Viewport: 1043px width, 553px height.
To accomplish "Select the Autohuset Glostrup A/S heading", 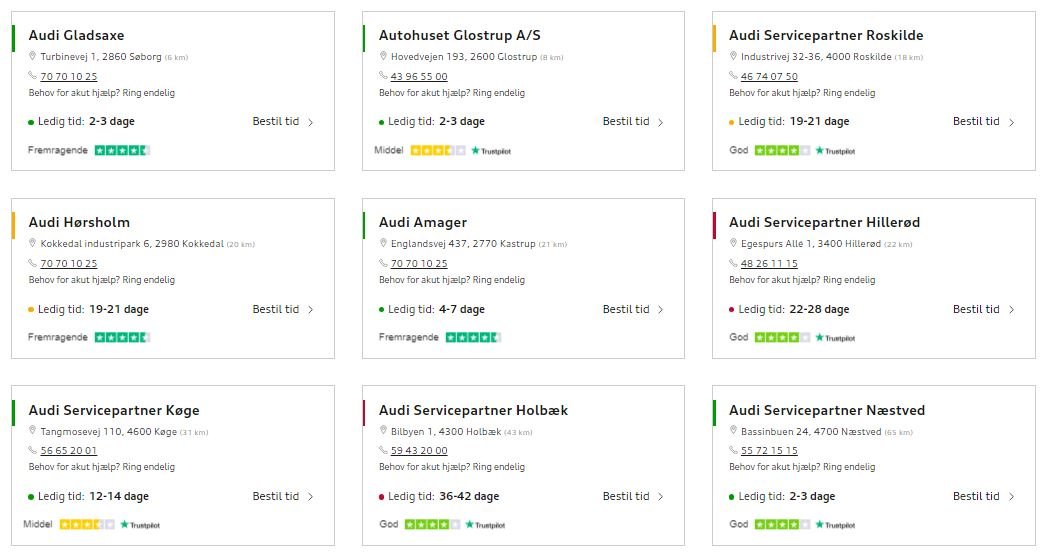I will (460, 35).
